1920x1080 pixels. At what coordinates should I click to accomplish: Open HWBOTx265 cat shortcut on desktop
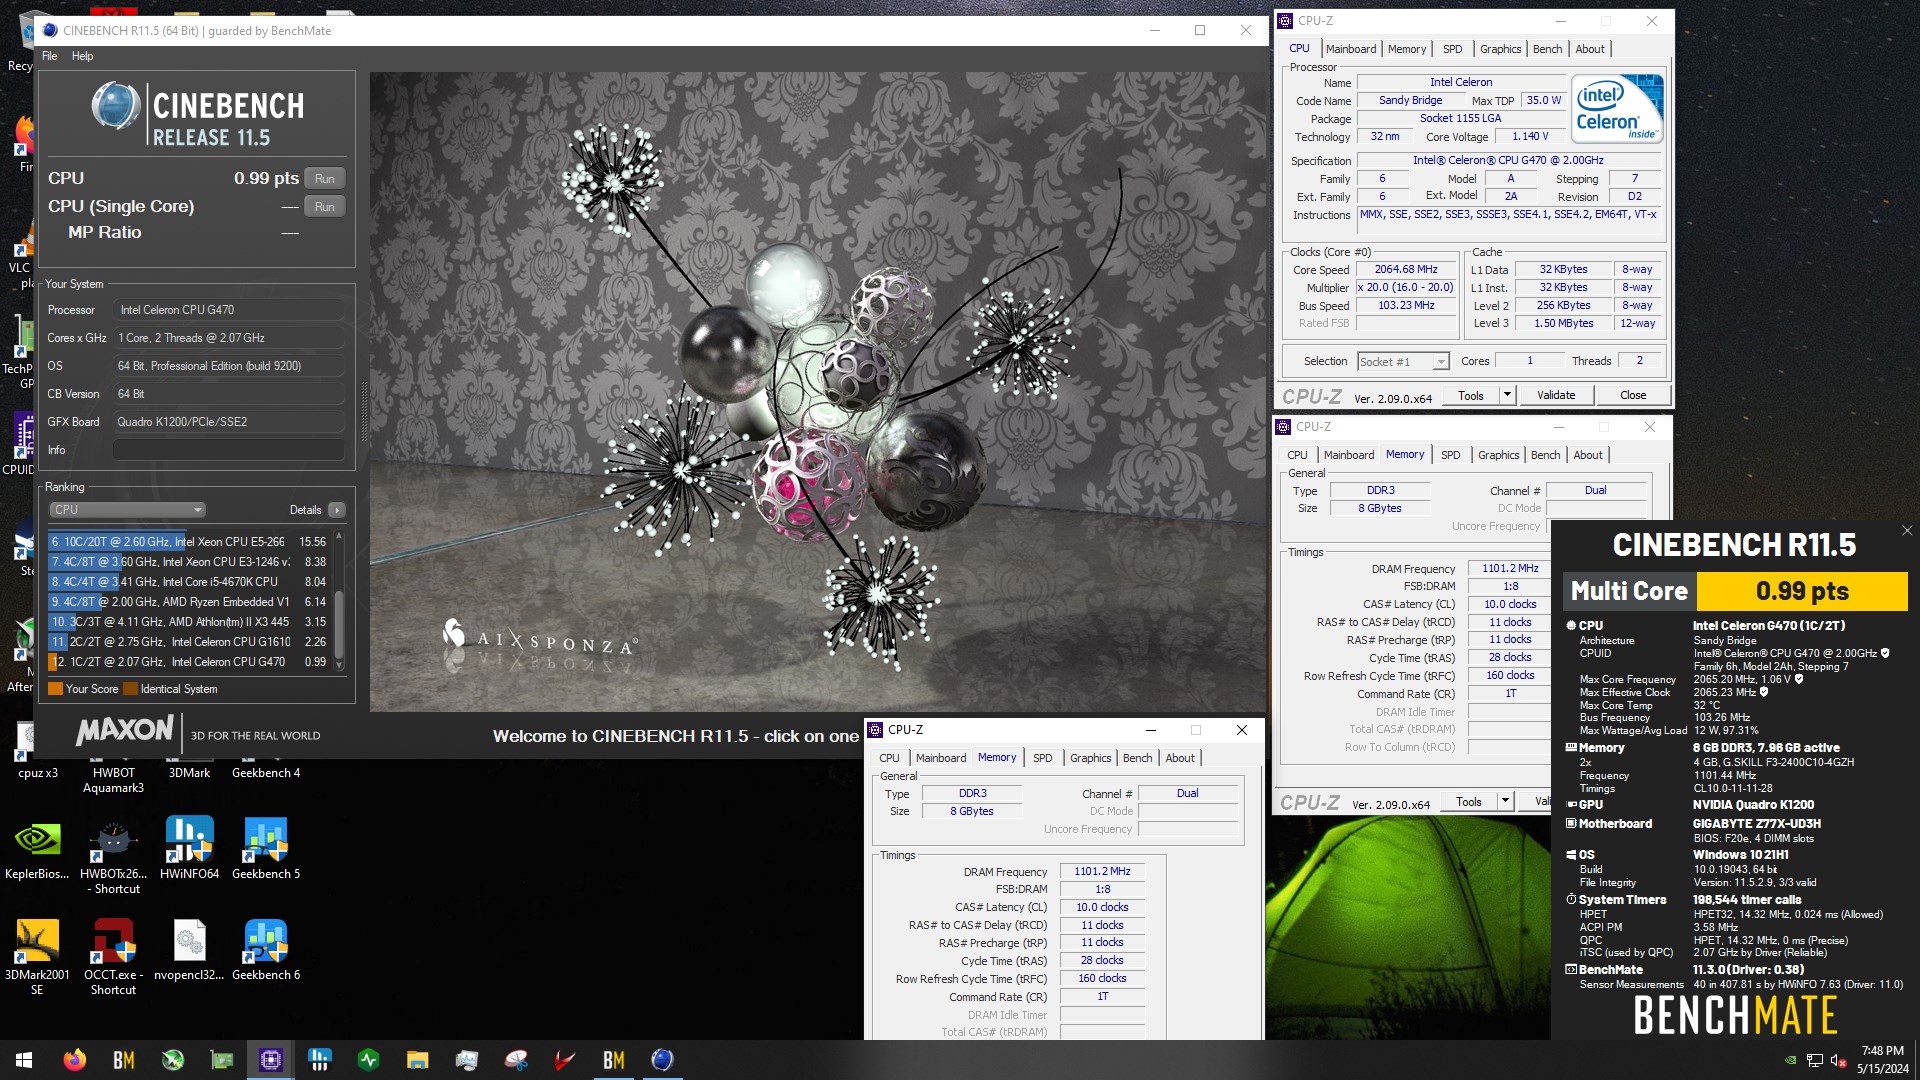(x=113, y=856)
